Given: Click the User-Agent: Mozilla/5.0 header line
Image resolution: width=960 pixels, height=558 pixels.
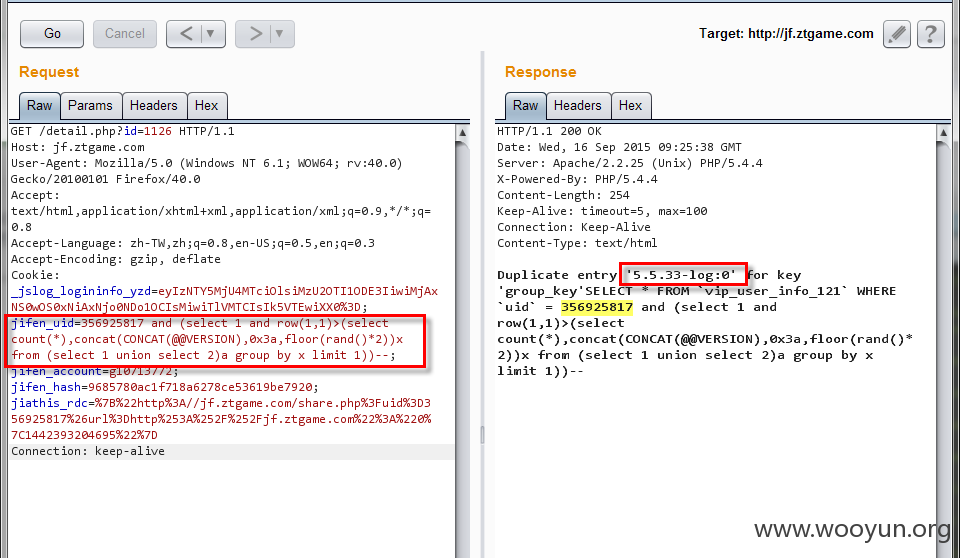Looking at the screenshot, I should tap(206, 171).
